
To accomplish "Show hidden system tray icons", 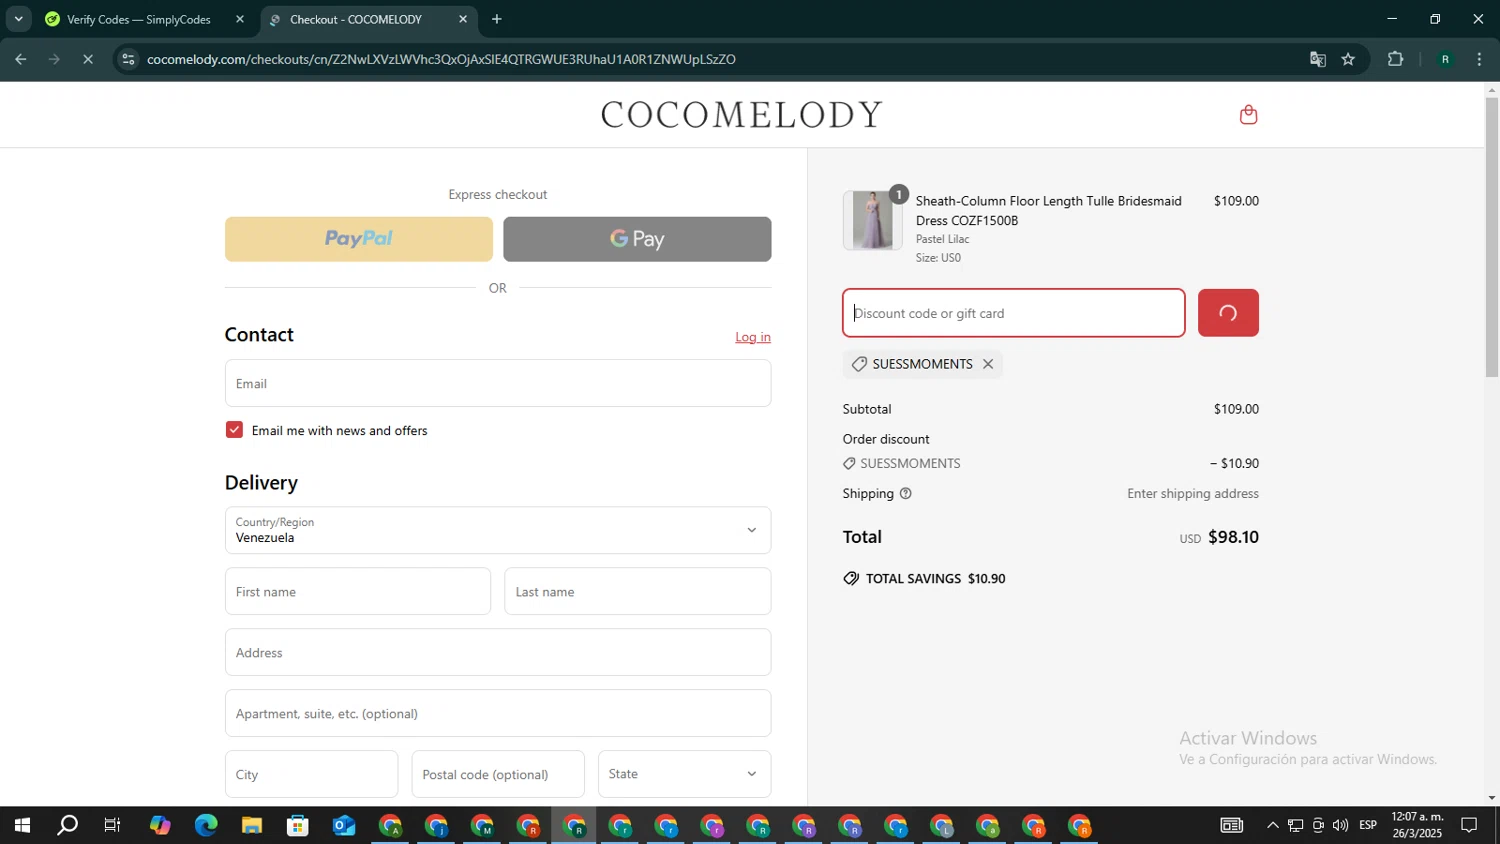I will [x=1272, y=826].
